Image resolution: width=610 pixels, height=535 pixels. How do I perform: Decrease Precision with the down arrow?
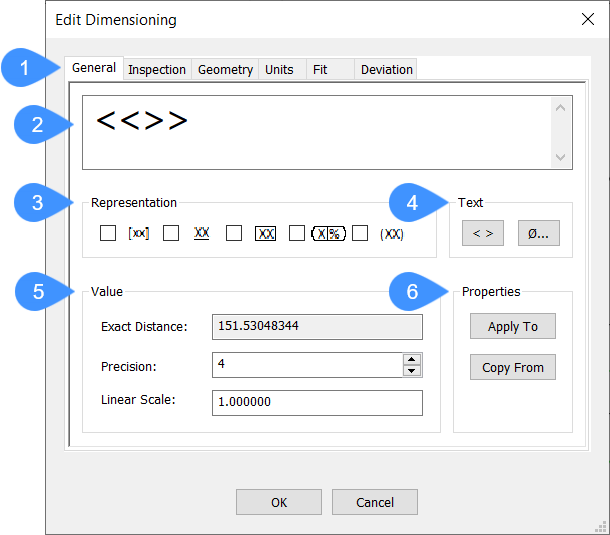[411, 371]
